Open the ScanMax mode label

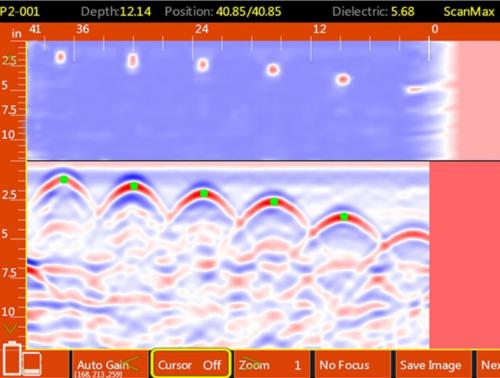tap(469, 12)
